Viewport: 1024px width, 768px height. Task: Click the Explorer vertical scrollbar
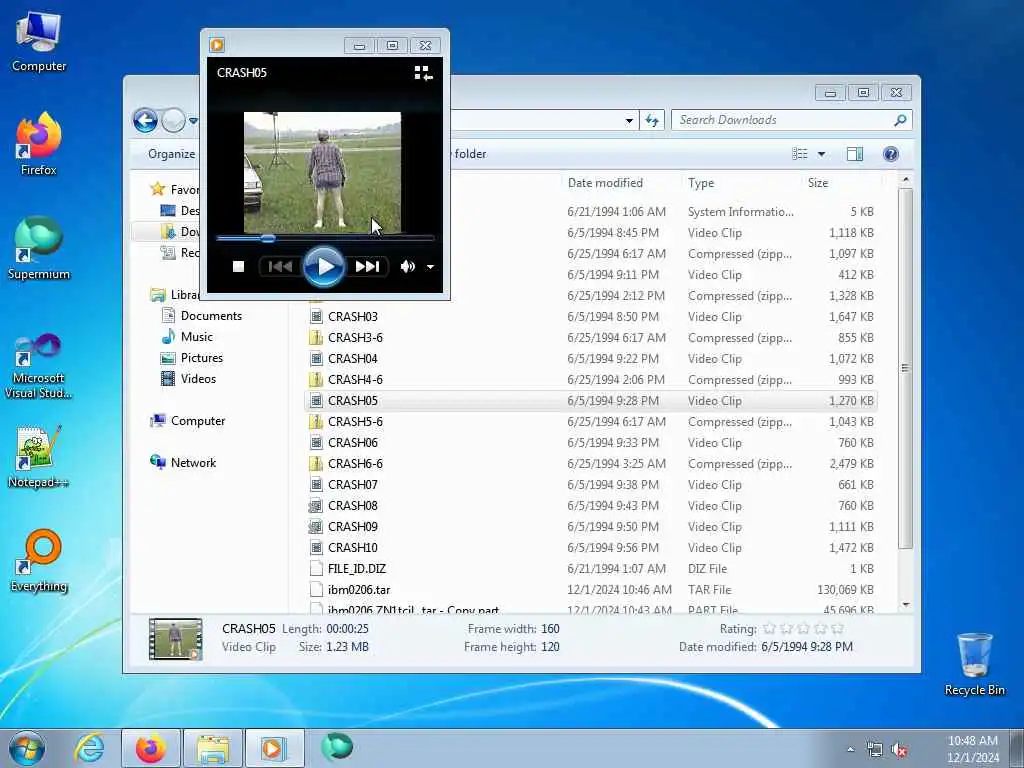[905, 369]
